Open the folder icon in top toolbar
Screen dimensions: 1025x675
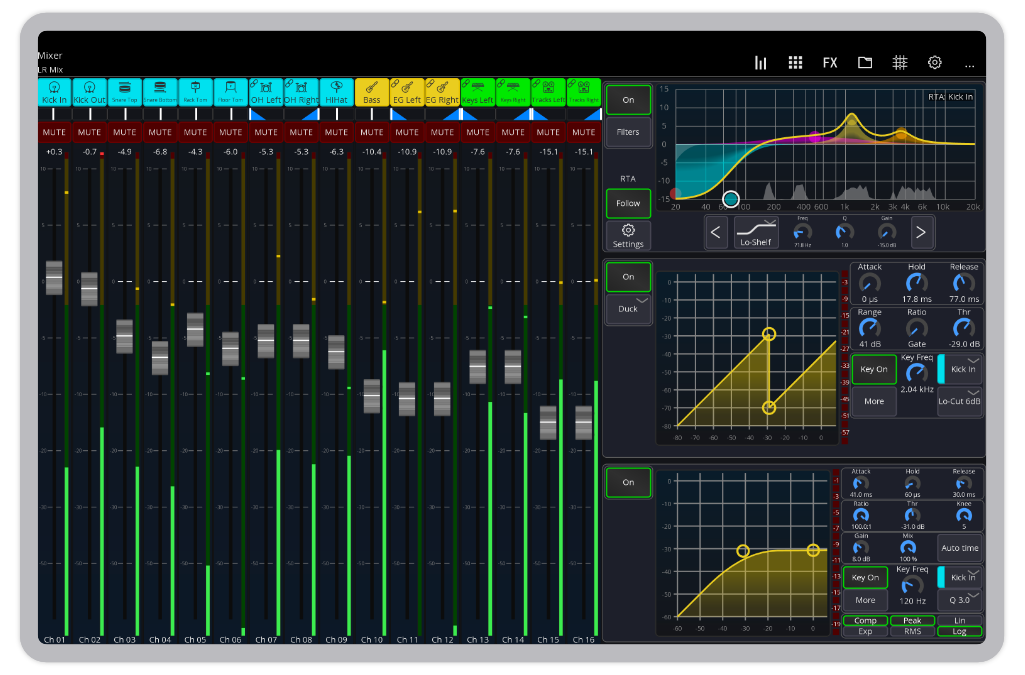point(865,62)
